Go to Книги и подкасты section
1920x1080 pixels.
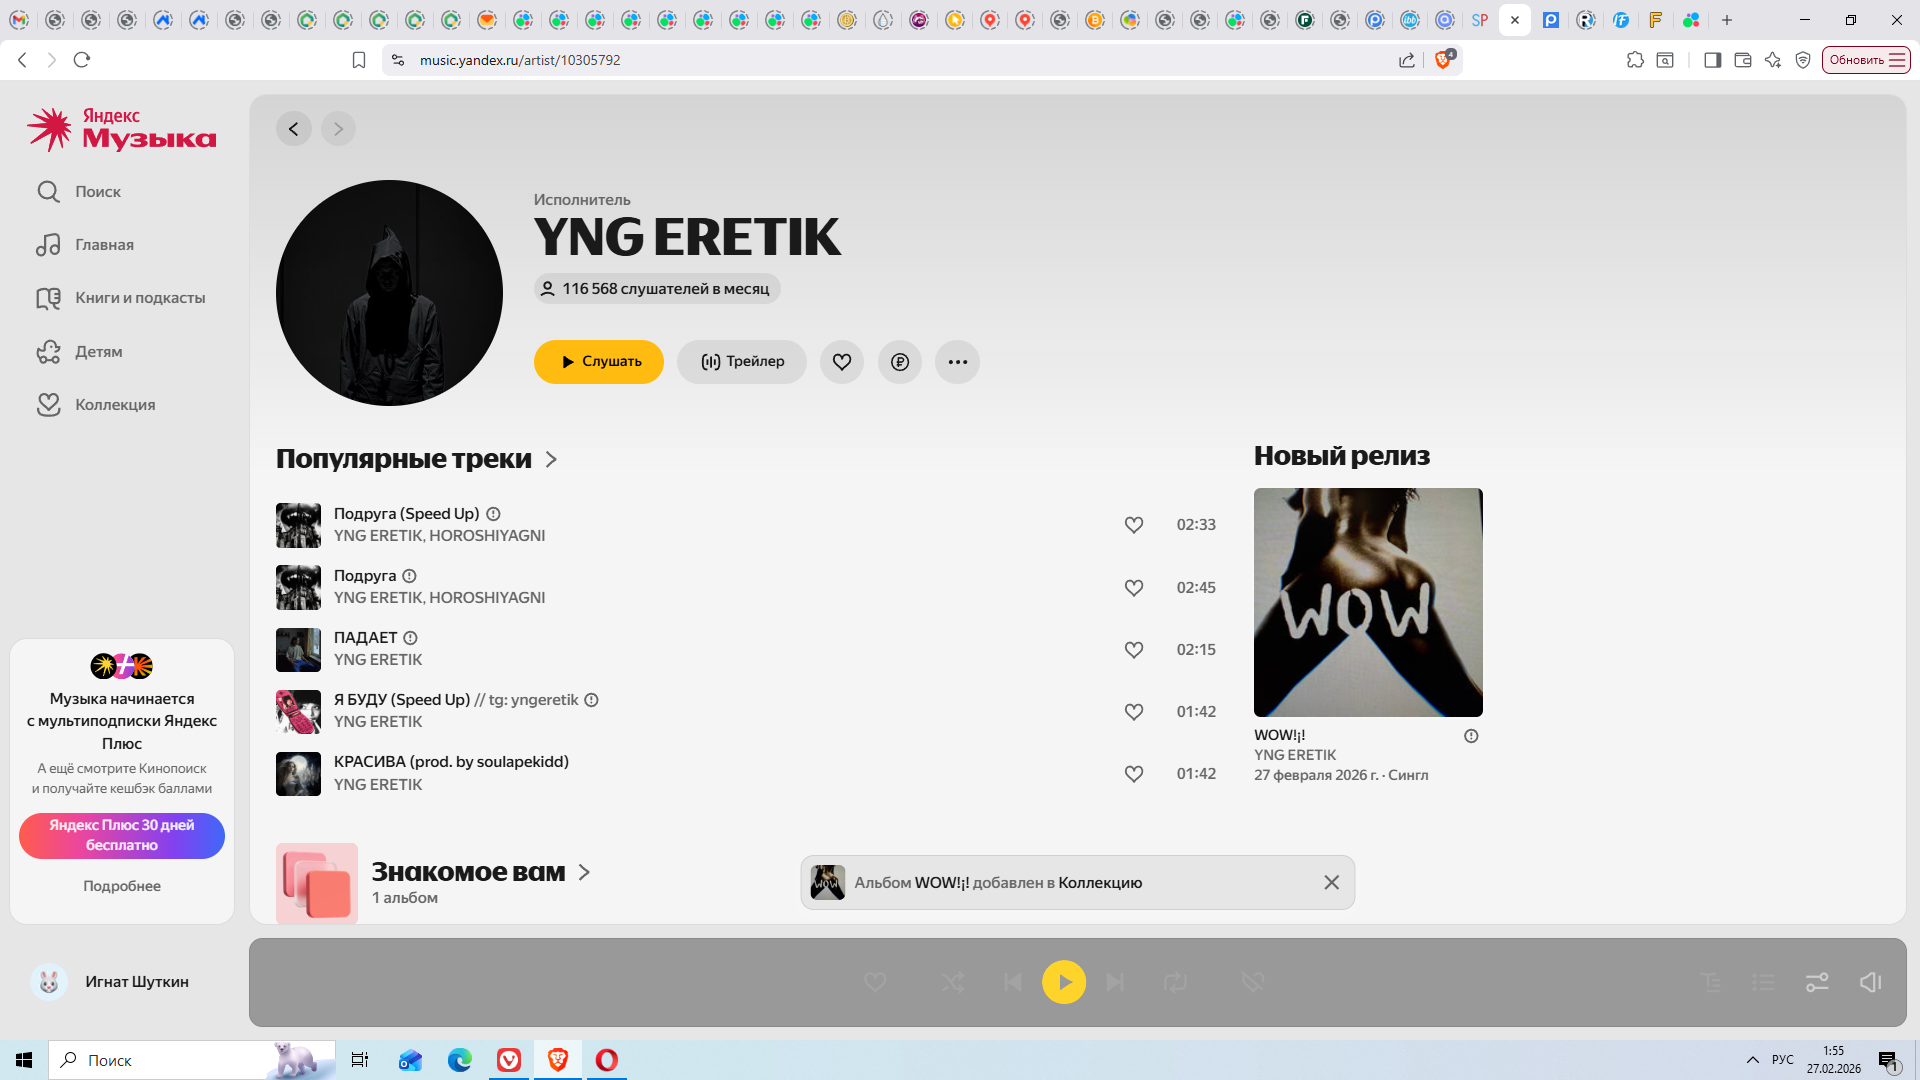click(x=140, y=298)
